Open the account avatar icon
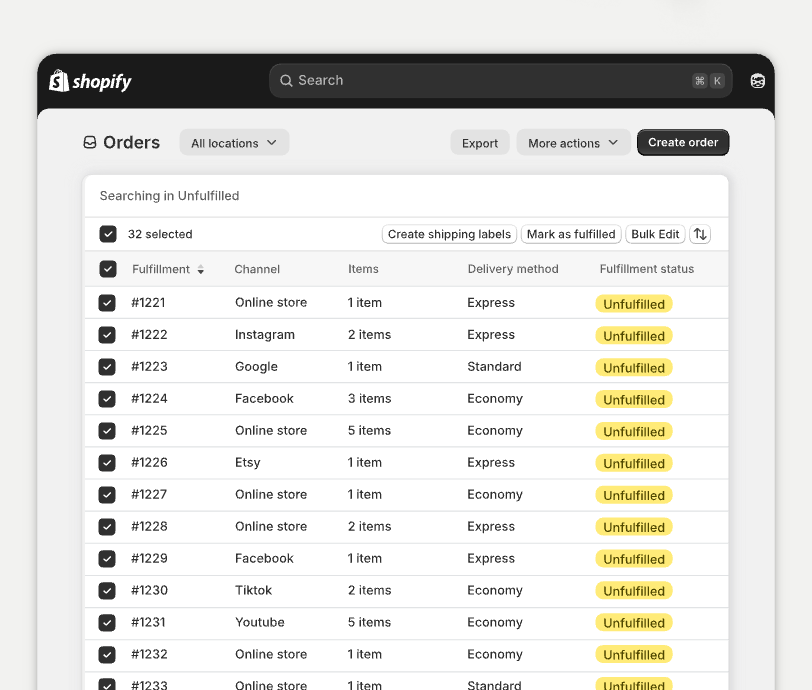This screenshot has width=812, height=690. tap(758, 81)
